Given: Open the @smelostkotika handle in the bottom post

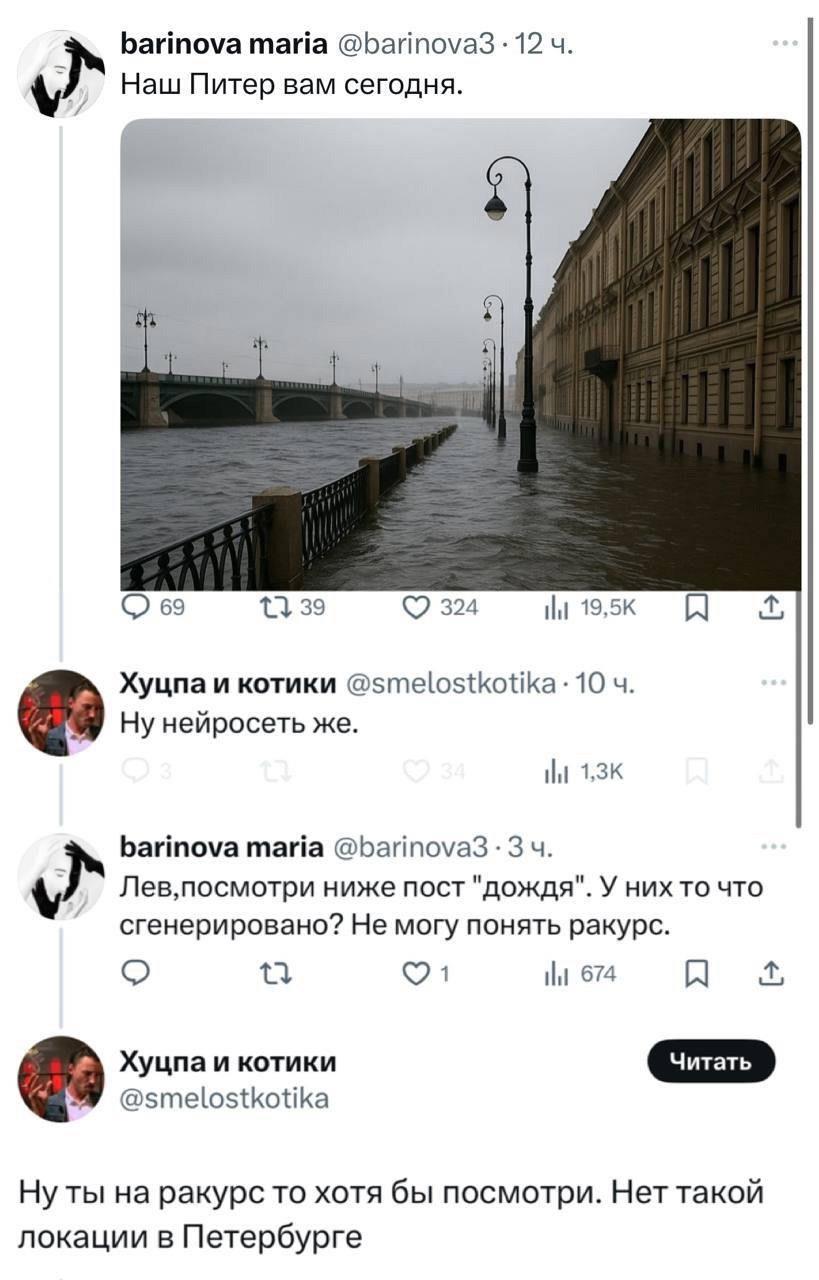Looking at the screenshot, I should (x=224, y=1099).
